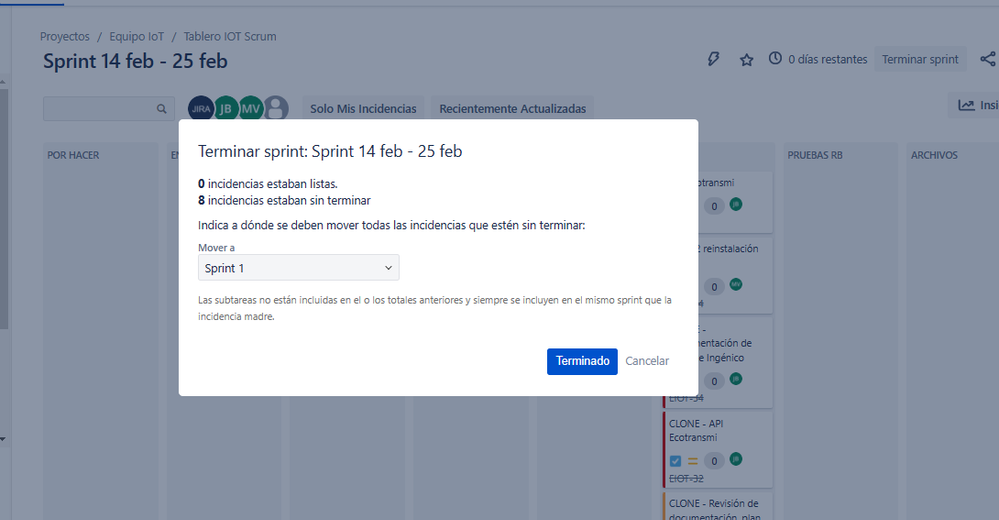Open the CLONE - API Ecotransmi card
Image resolution: width=999 pixels, height=520 pixels.
pyautogui.click(x=717, y=449)
